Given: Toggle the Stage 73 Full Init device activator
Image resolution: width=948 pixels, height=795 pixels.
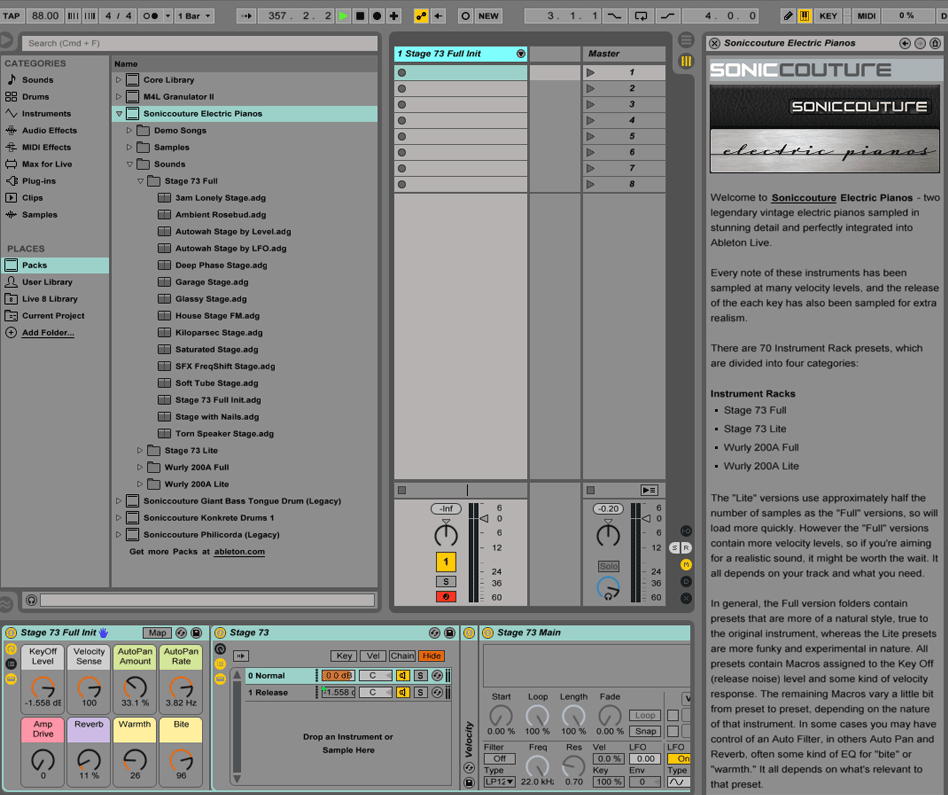Looking at the screenshot, I should pyautogui.click(x=11, y=632).
